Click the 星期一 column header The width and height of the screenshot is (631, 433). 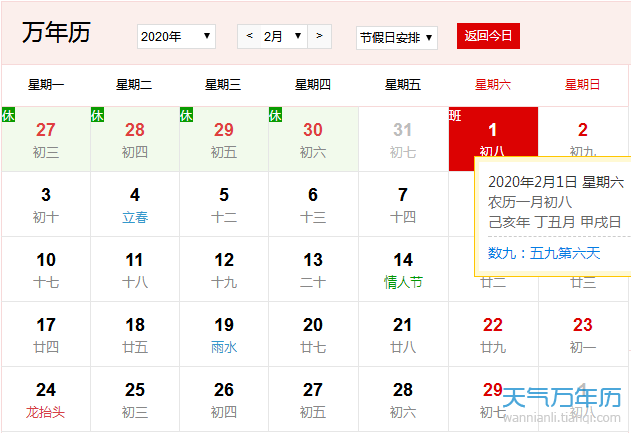click(46, 85)
